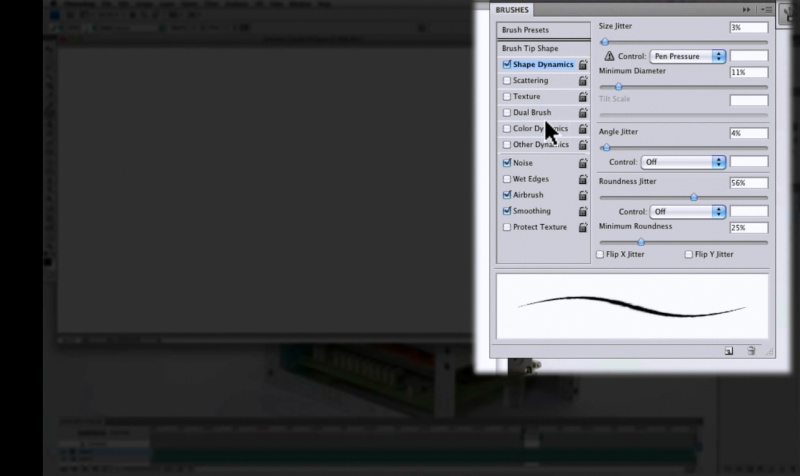This screenshot has width=800, height=476.
Task: Lock the Scattering settings
Action: [x=583, y=81]
